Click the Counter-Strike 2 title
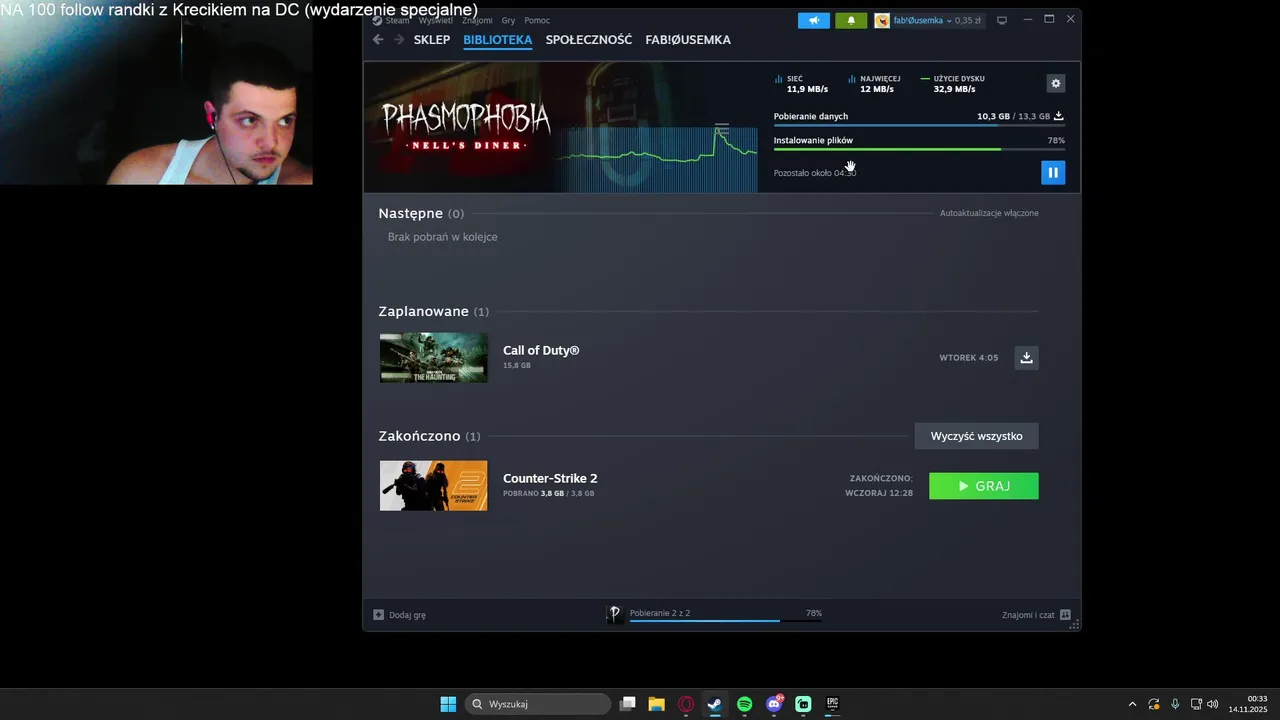The width and height of the screenshot is (1280, 720). [x=550, y=478]
